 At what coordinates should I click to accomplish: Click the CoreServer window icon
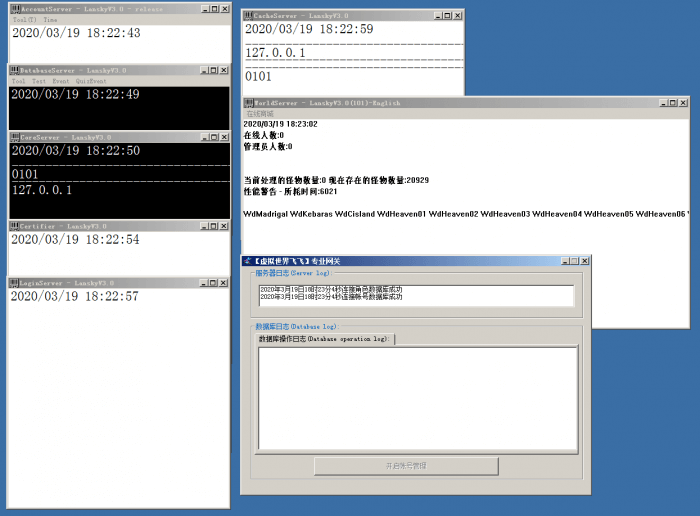[x=14, y=137]
